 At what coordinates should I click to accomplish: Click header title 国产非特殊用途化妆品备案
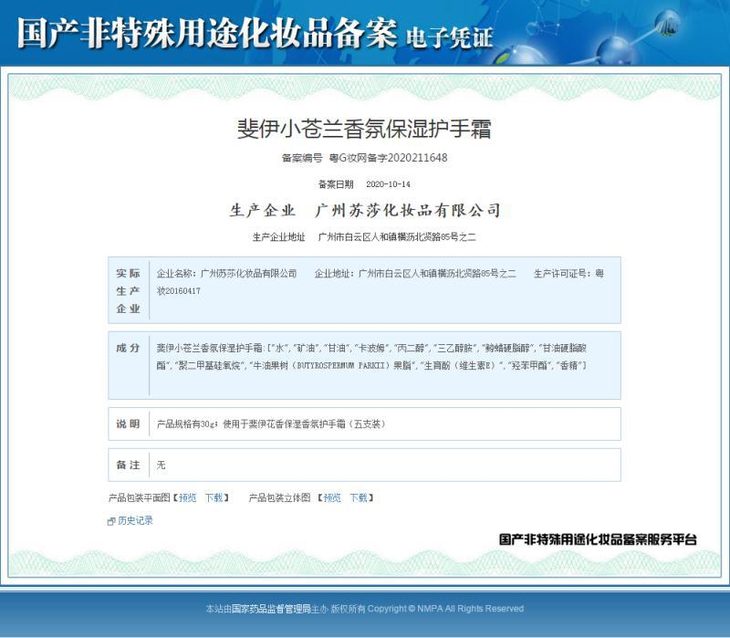coord(207,33)
